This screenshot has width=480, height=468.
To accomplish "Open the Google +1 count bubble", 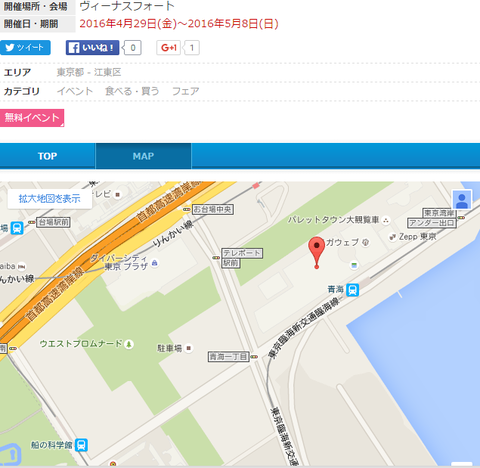I will pyautogui.click(x=192, y=48).
